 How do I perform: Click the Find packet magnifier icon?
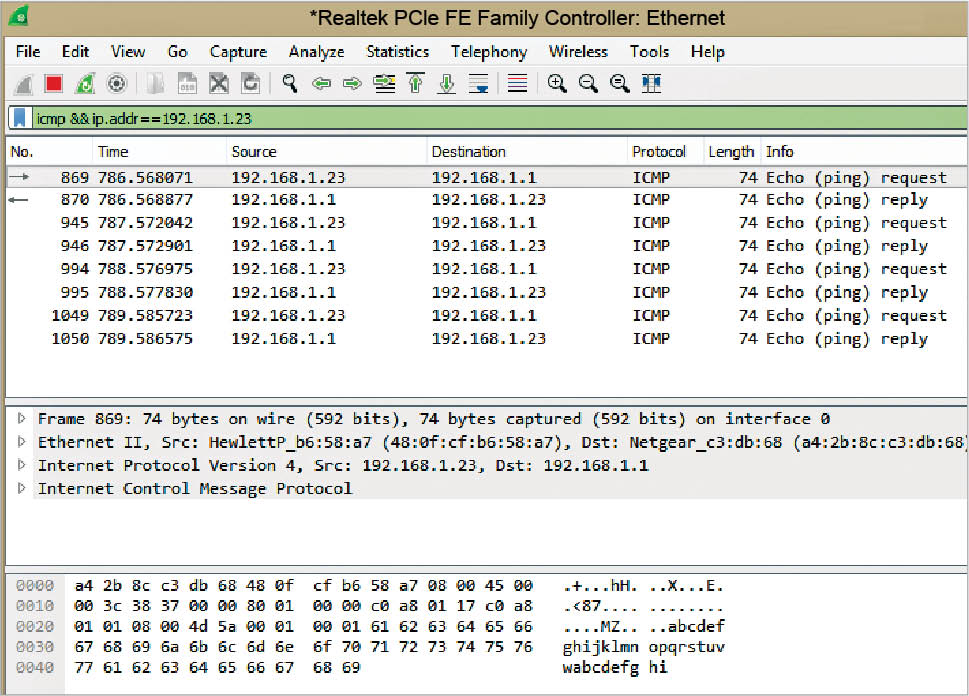pyautogui.click(x=290, y=84)
